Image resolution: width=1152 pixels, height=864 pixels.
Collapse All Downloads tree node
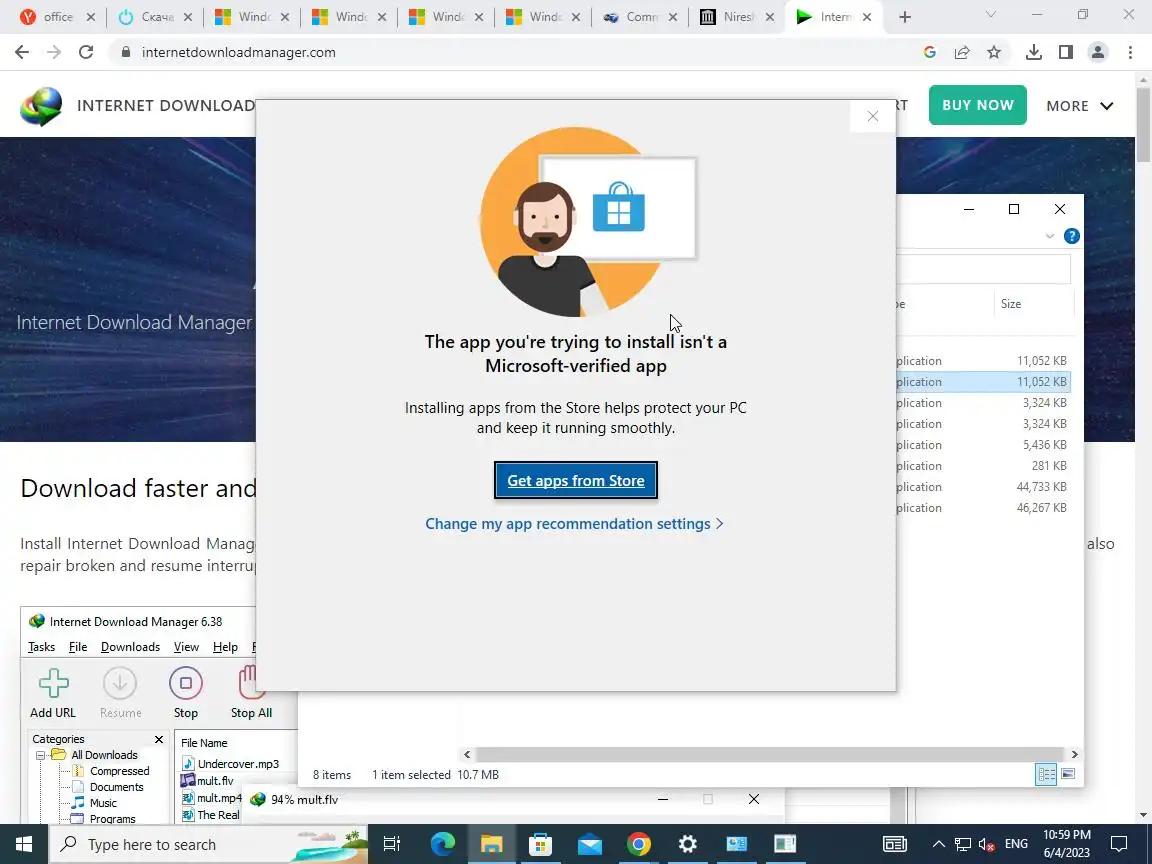pos(40,755)
